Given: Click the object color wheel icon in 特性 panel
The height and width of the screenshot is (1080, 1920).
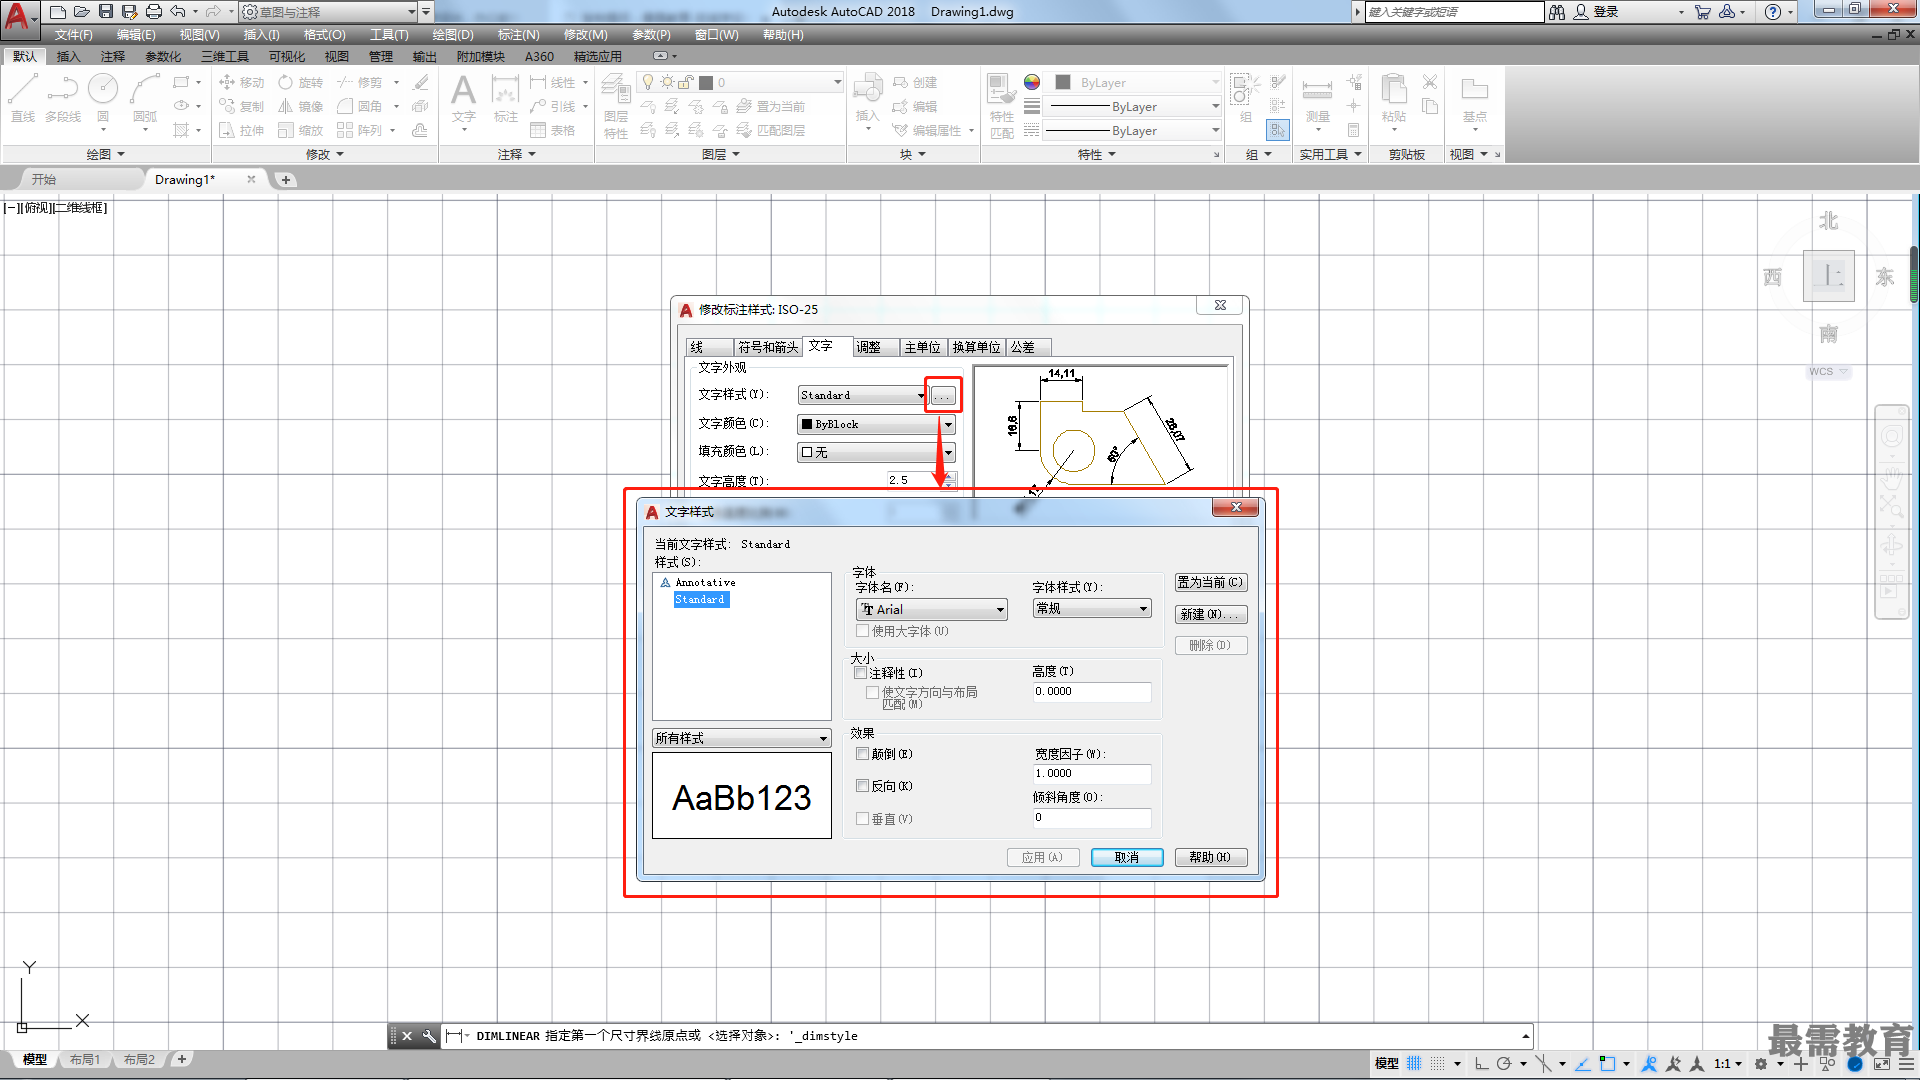Looking at the screenshot, I should click(x=1032, y=82).
